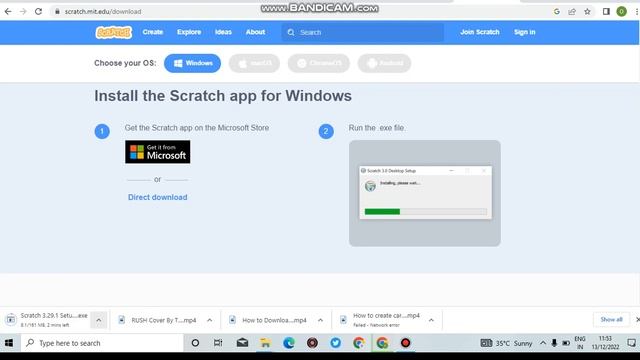Click the browser forward arrow
Viewport: 640px width, 360px height.
pyautogui.click(x=23, y=11)
